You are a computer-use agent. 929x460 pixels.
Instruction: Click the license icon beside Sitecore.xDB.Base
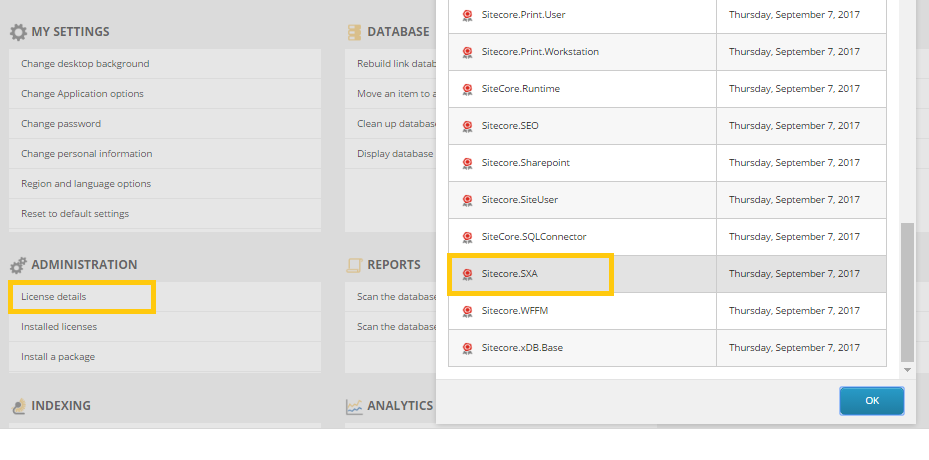coord(467,348)
